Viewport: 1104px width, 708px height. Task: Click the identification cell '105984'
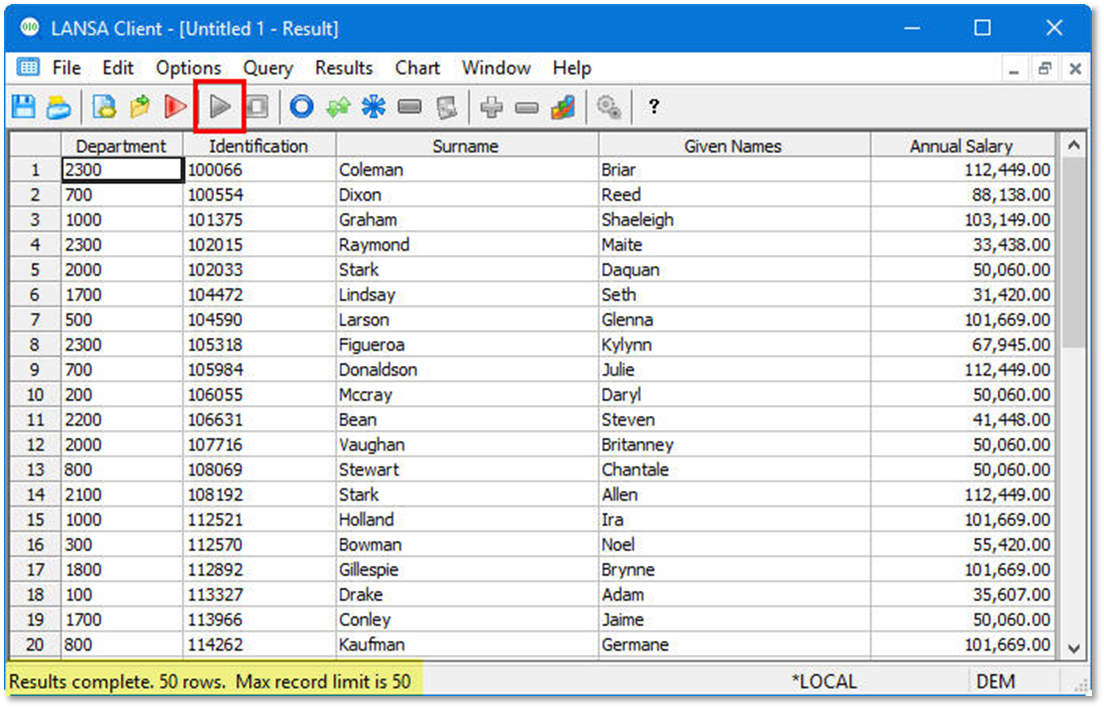point(259,369)
